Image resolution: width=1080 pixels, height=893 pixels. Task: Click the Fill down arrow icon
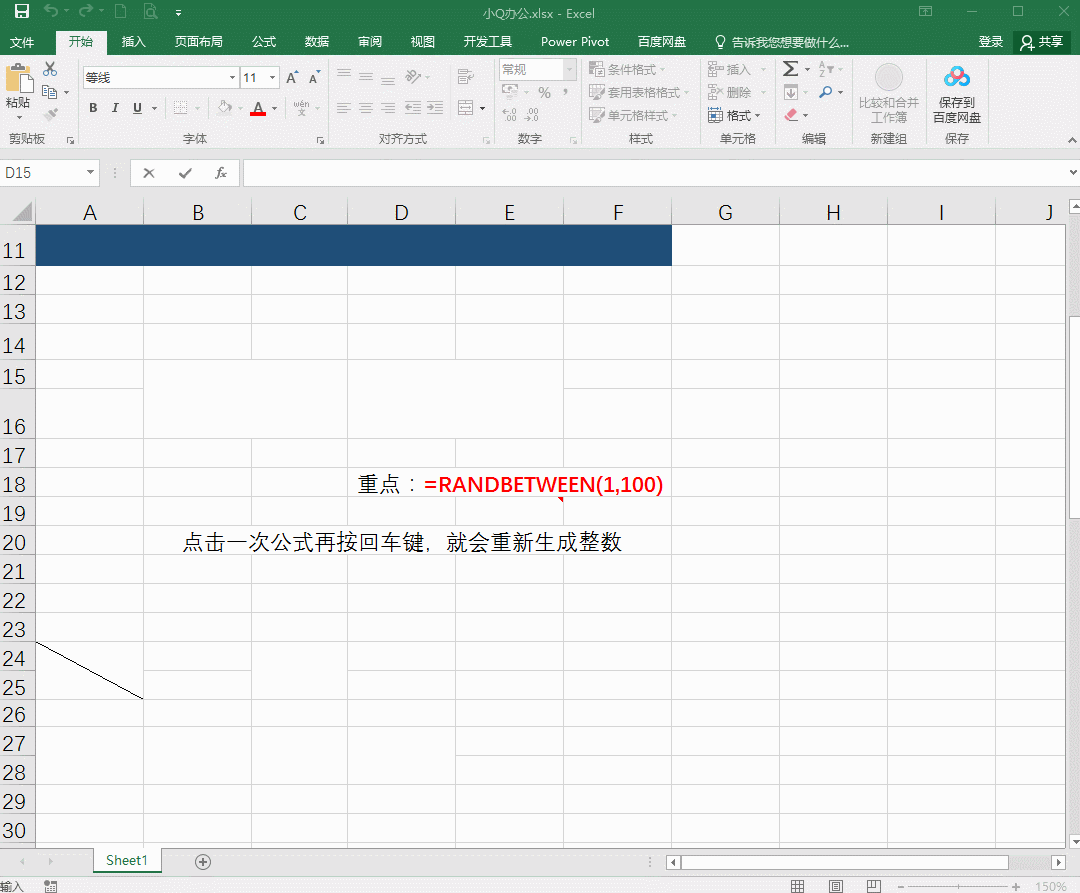791,92
